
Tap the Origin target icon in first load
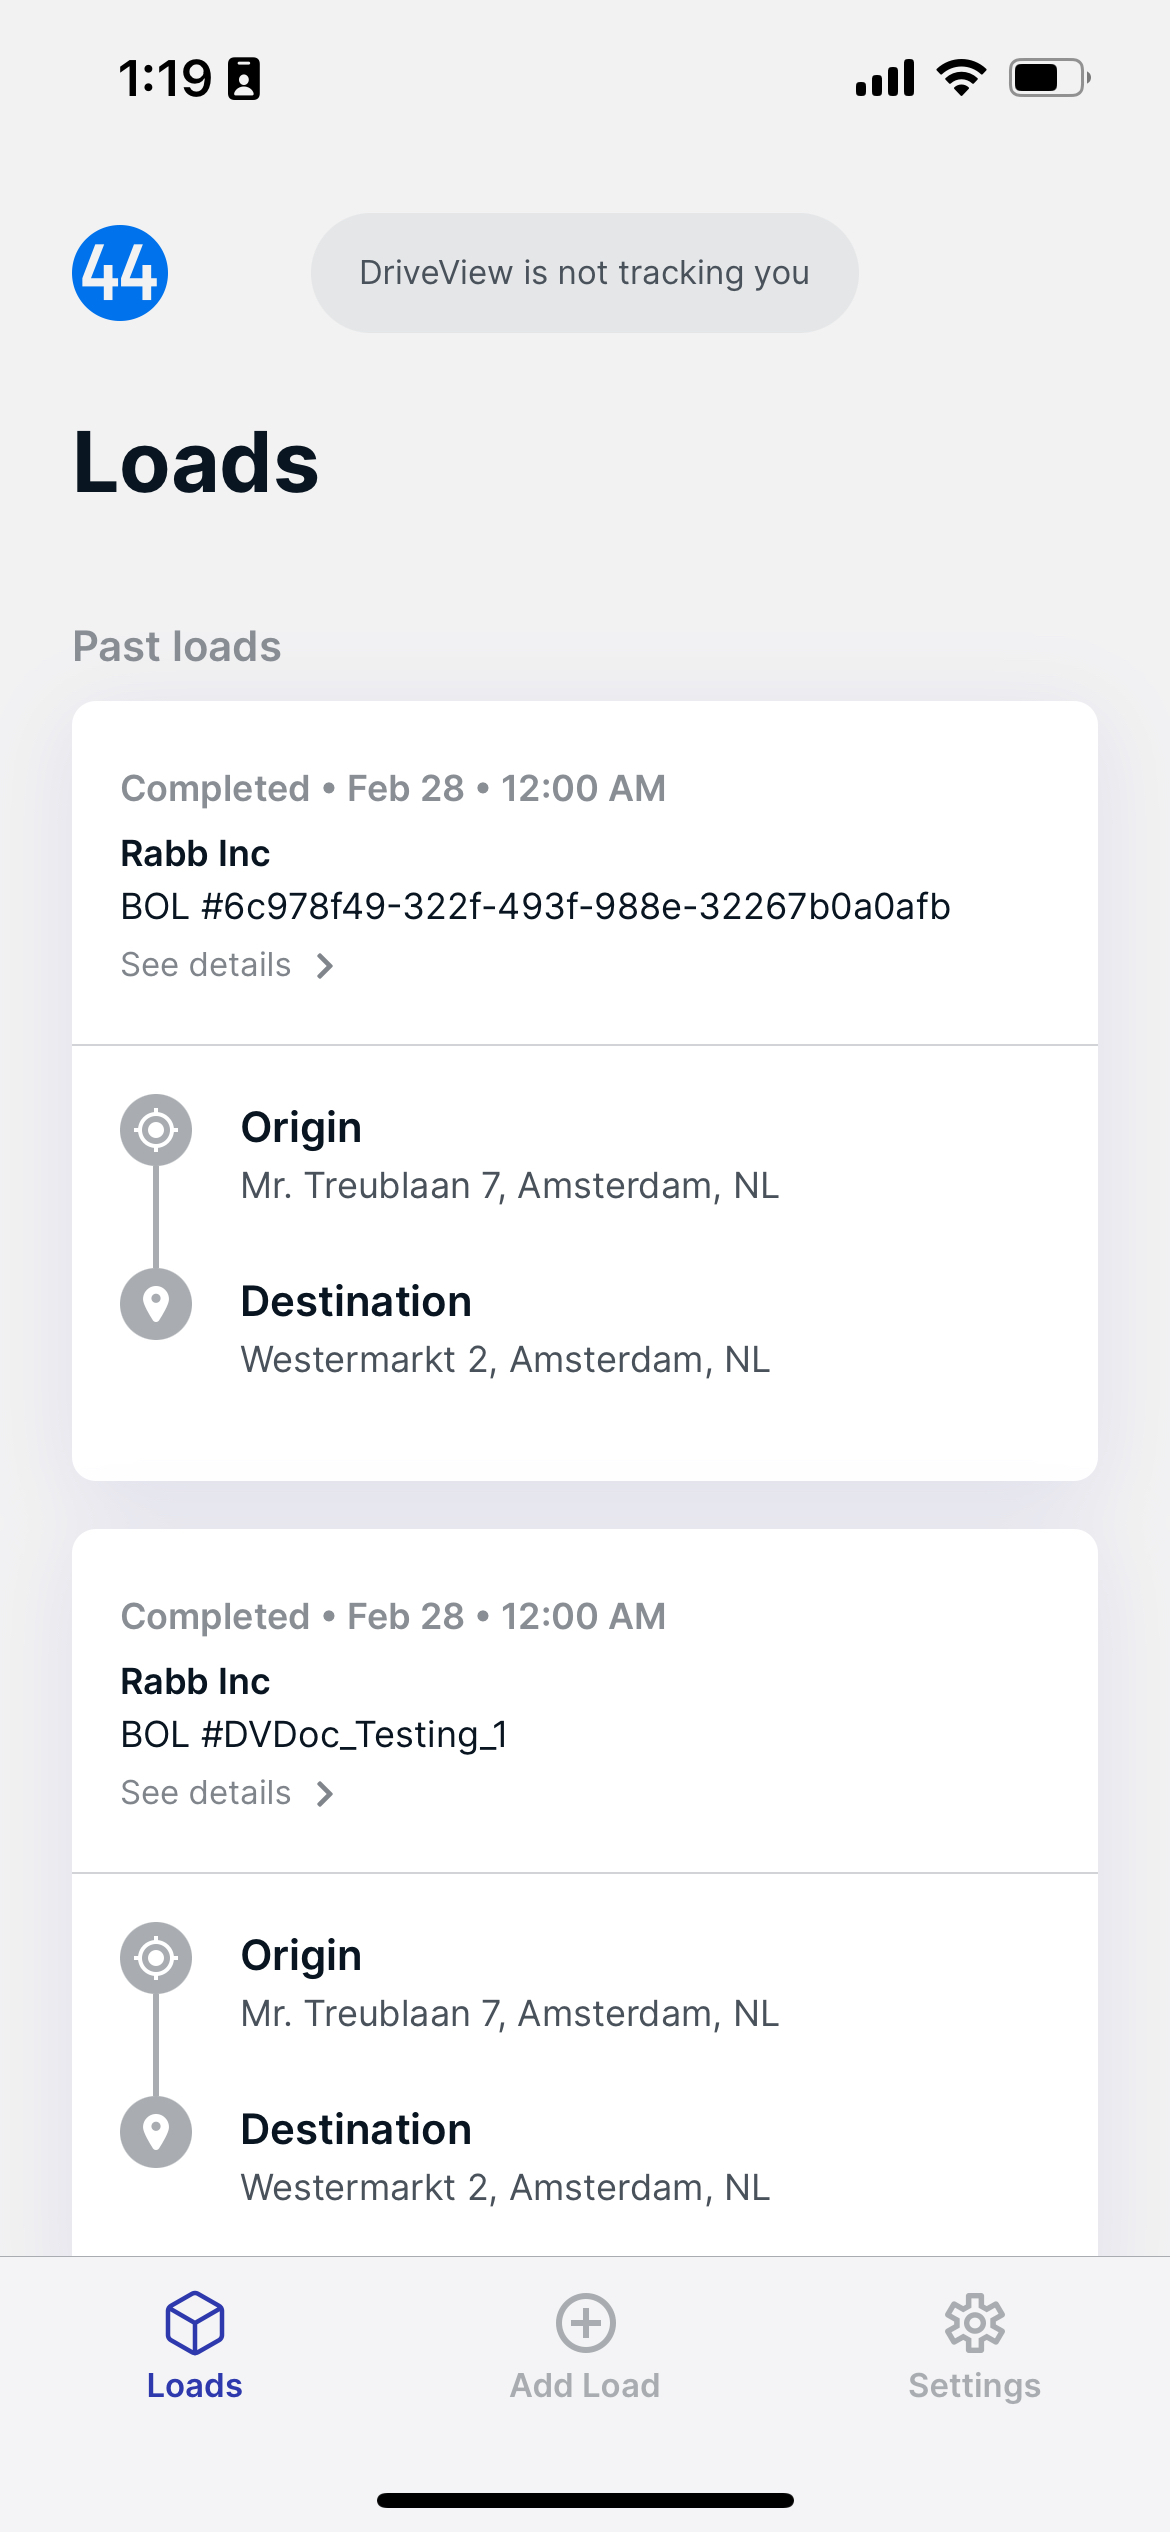pyautogui.click(x=156, y=1130)
